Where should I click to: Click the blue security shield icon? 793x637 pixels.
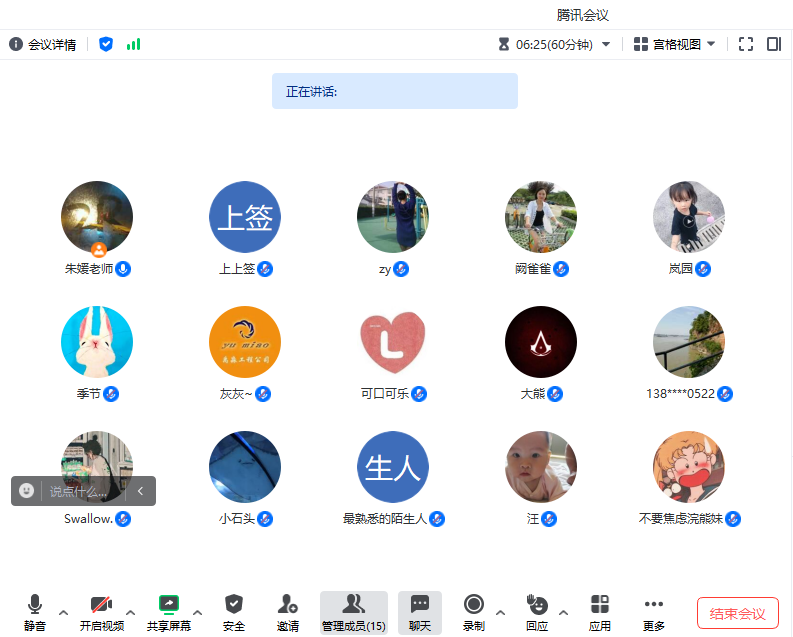[106, 44]
